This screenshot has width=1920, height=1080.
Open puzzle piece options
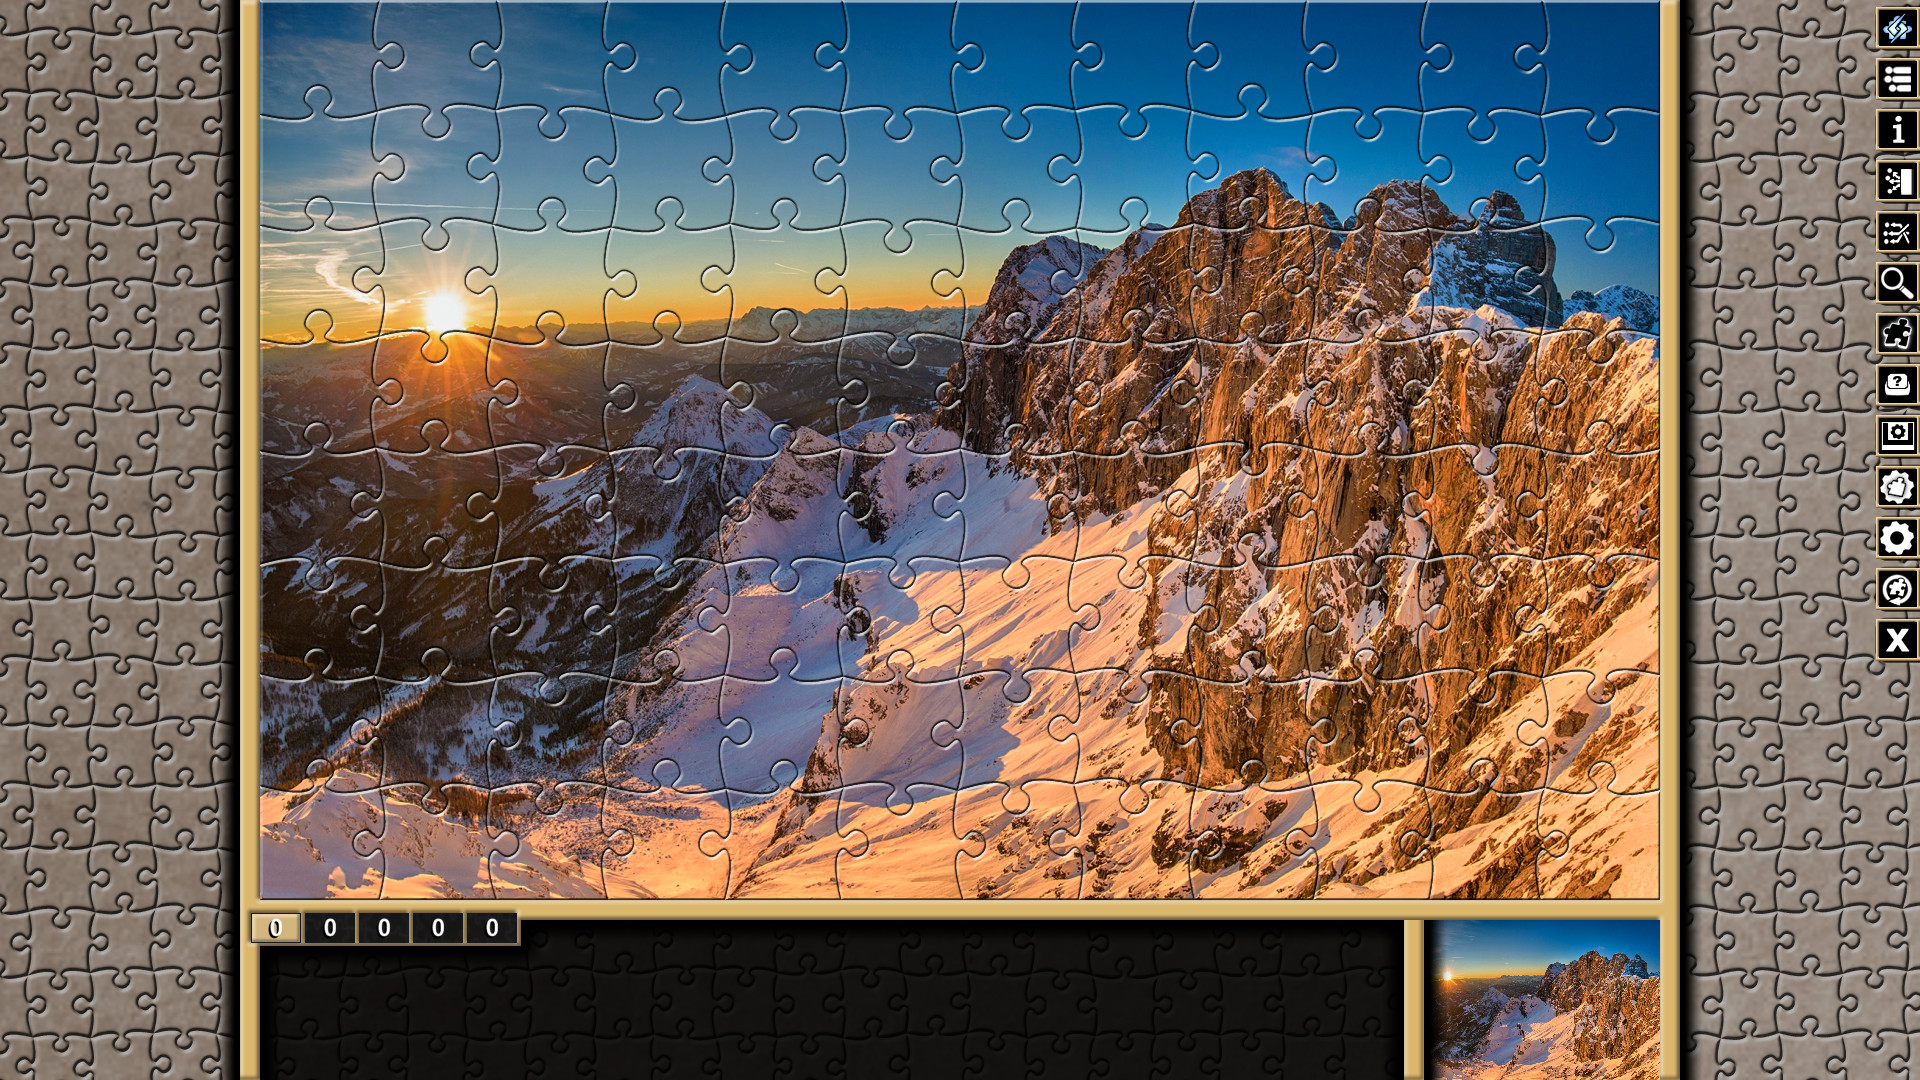pos(1896,485)
